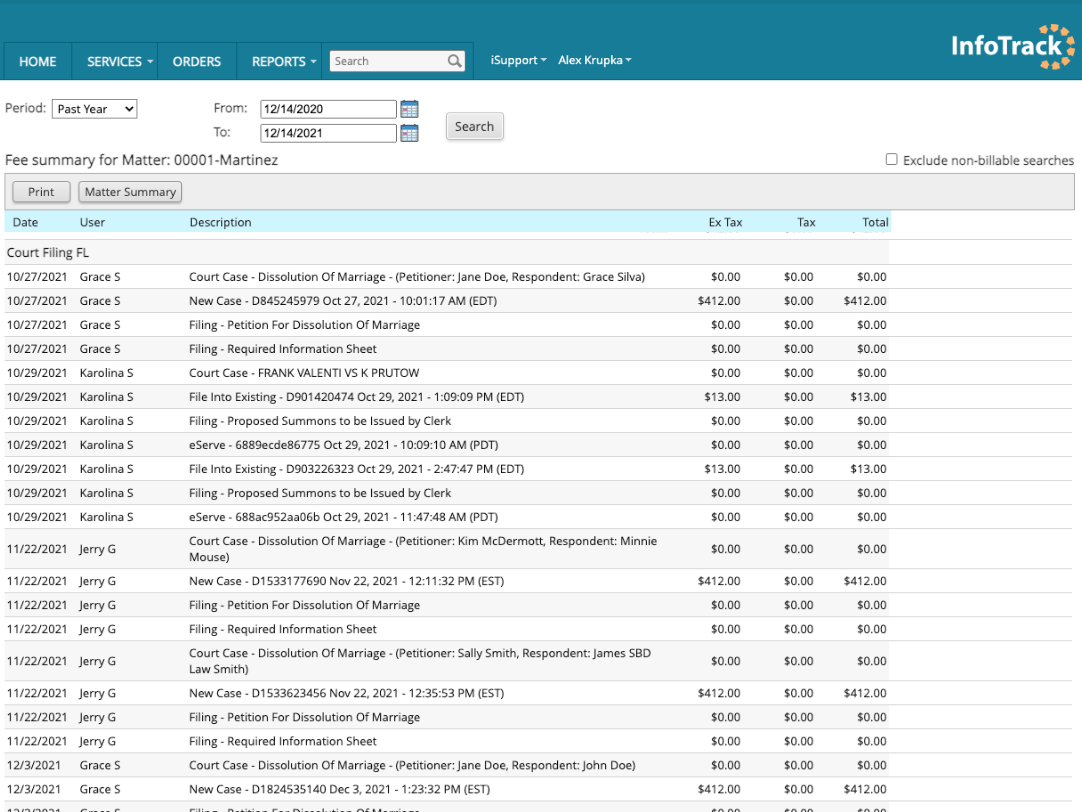The height and width of the screenshot is (812, 1082).
Task: Click the From date input field
Action: pos(328,109)
